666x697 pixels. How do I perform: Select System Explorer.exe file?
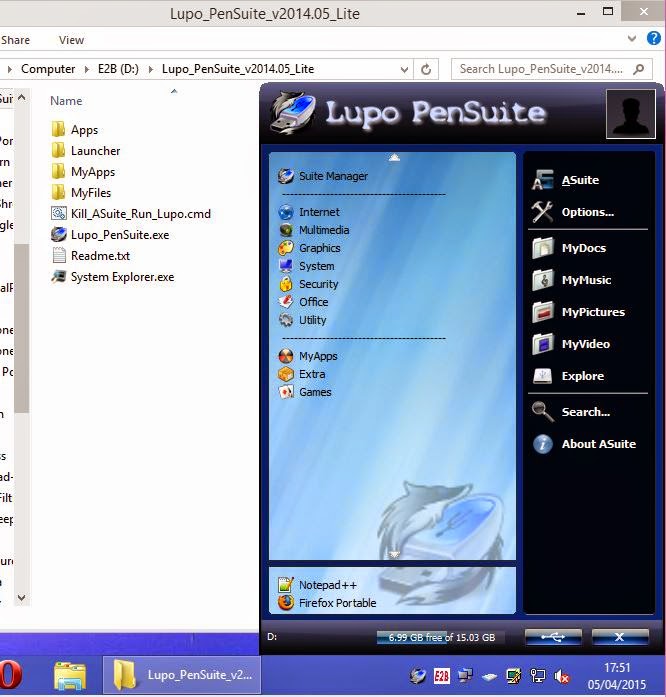pos(113,277)
